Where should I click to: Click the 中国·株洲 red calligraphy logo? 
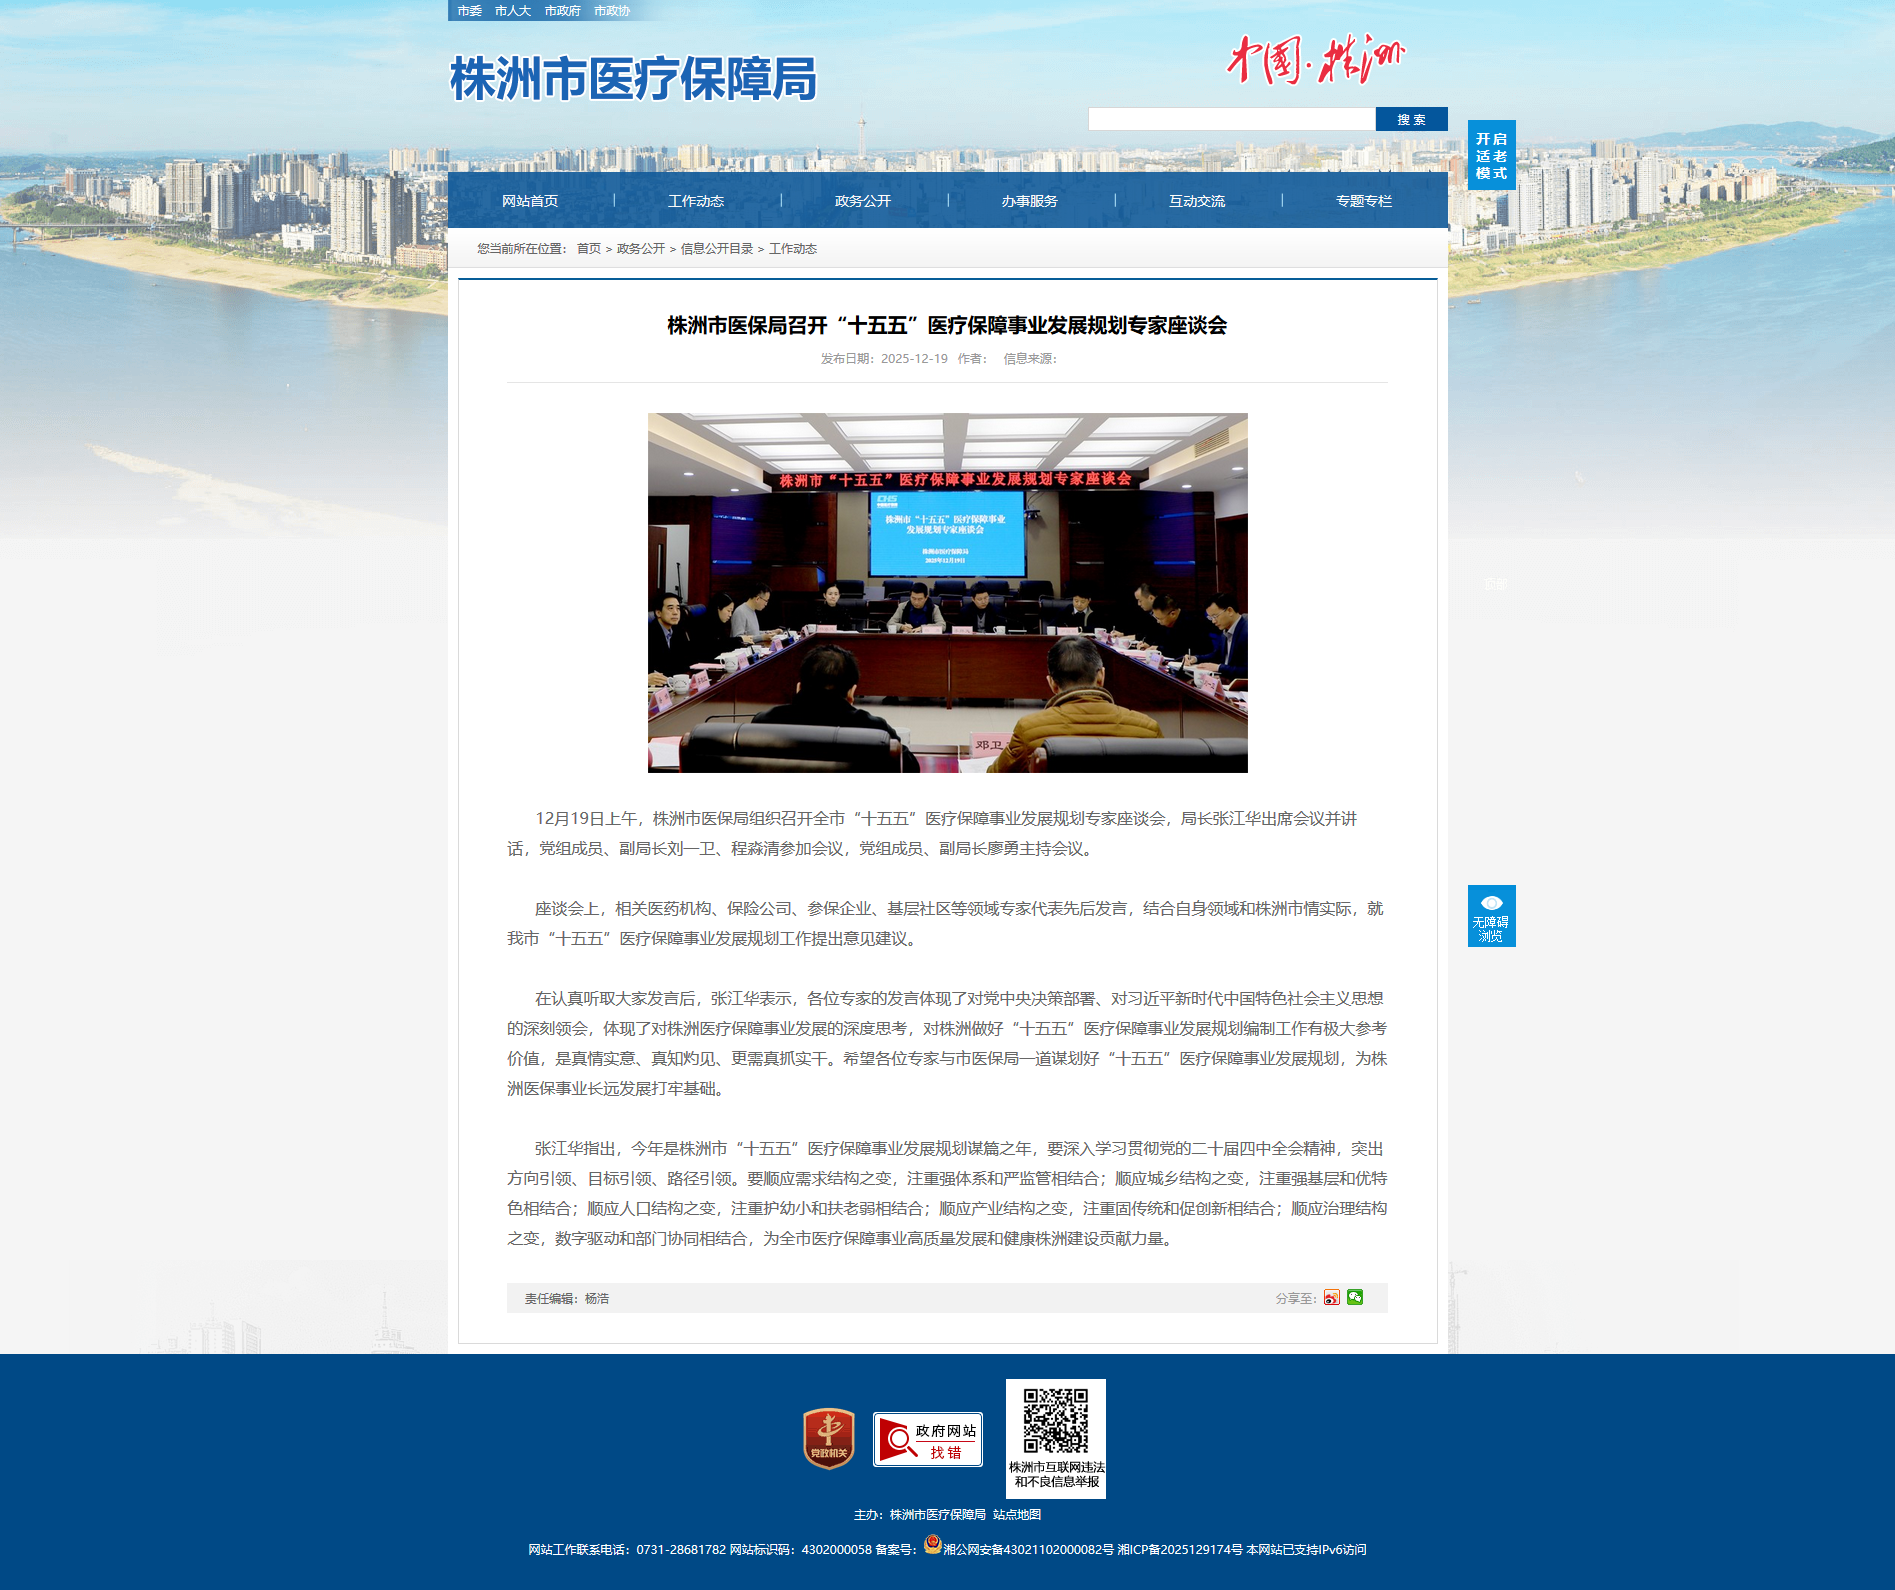pos(1315,60)
